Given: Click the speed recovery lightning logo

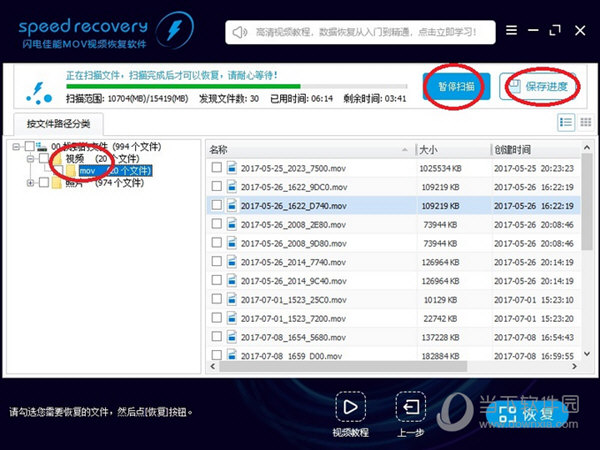Looking at the screenshot, I should tap(175, 30).
